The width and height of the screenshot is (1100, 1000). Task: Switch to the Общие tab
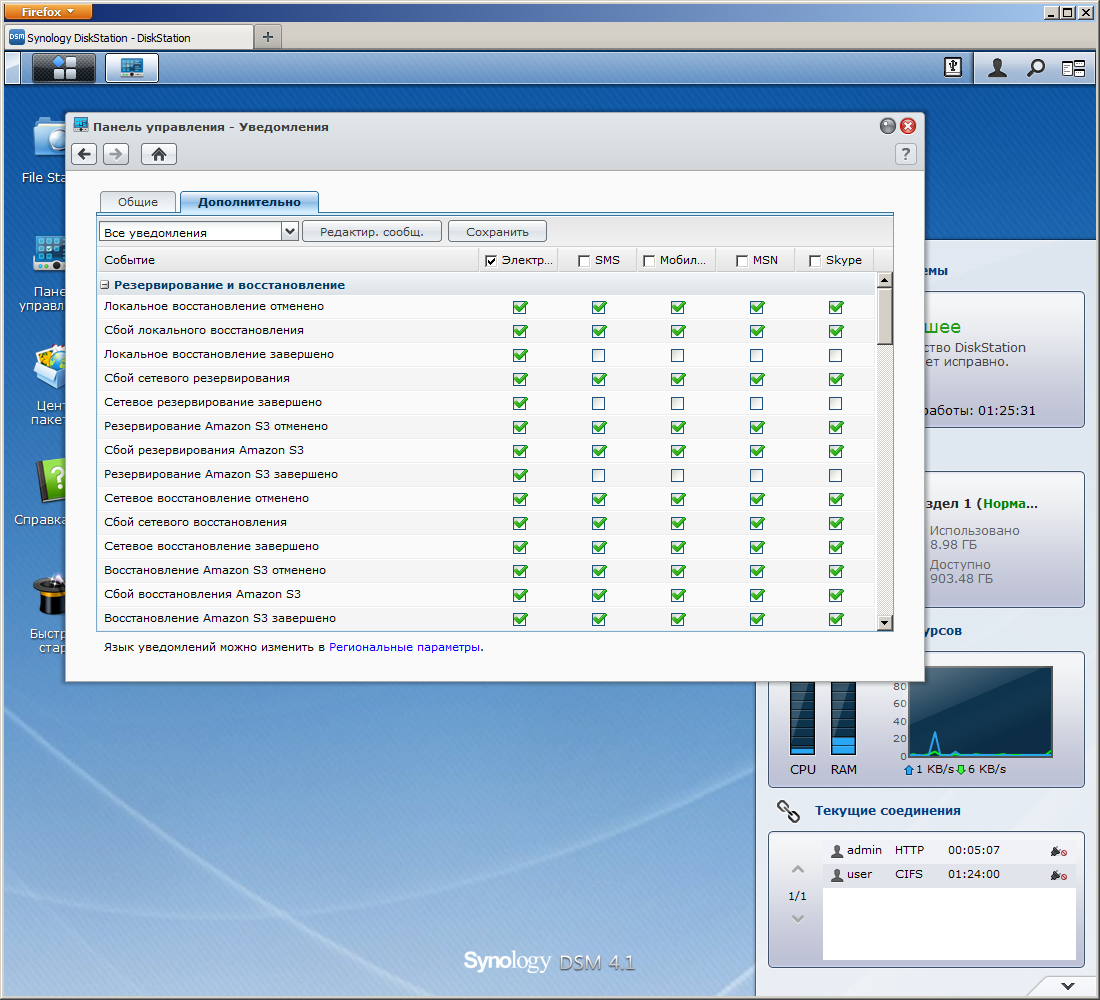tap(138, 202)
